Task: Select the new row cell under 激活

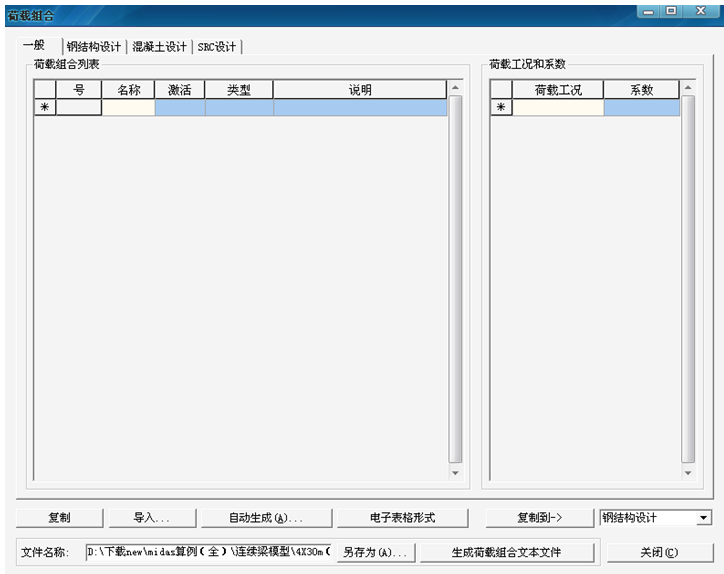Action: point(180,107)
